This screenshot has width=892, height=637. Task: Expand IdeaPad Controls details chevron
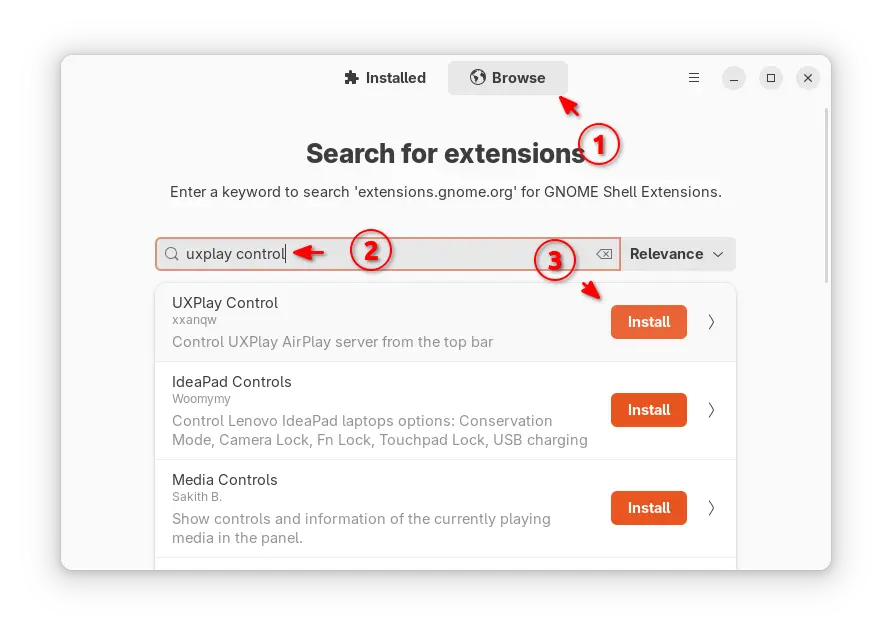(711, 410)
